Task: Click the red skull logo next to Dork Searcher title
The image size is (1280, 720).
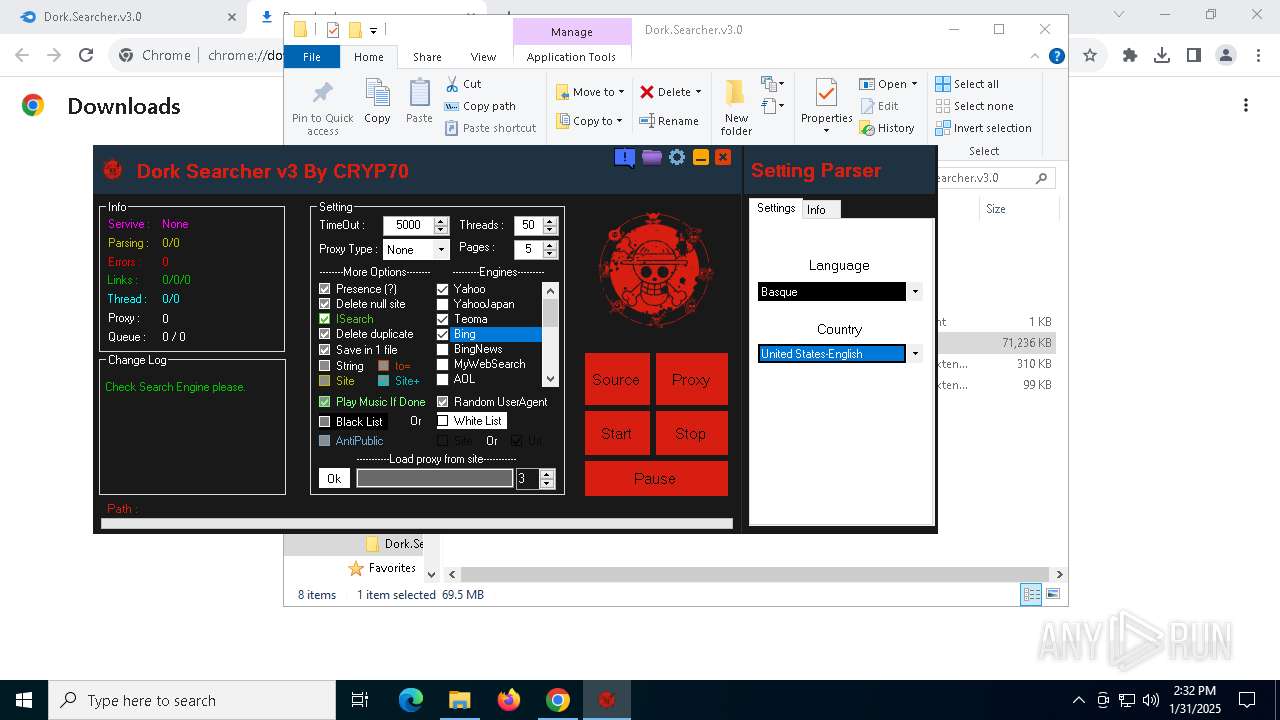Action: [113, 170]
